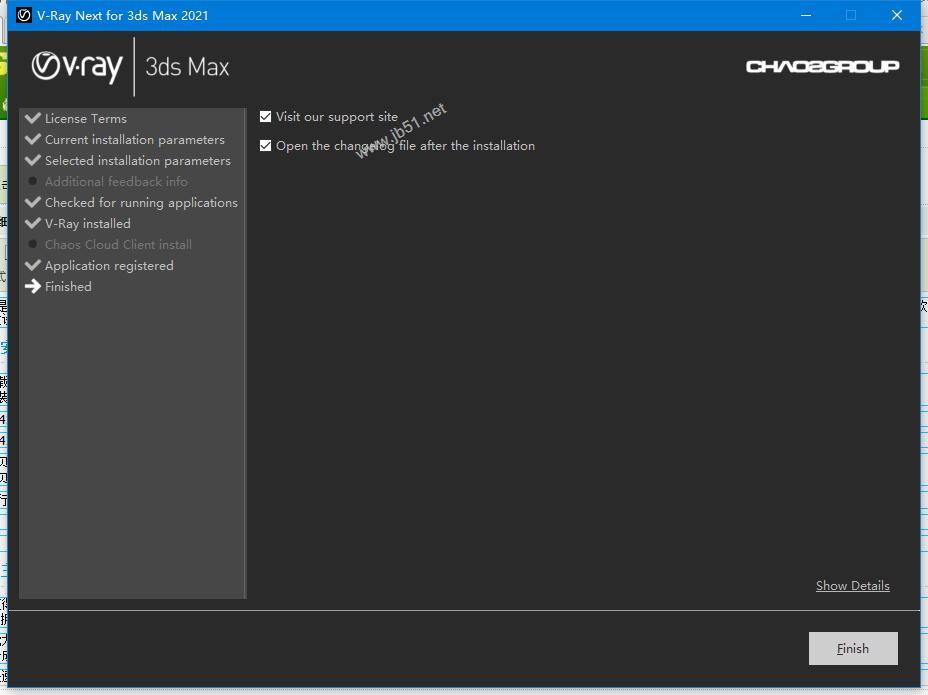Viewport: 928px width, 695px height.
Task: Click checkmark beside Application registered
Action: pos(33,265)
